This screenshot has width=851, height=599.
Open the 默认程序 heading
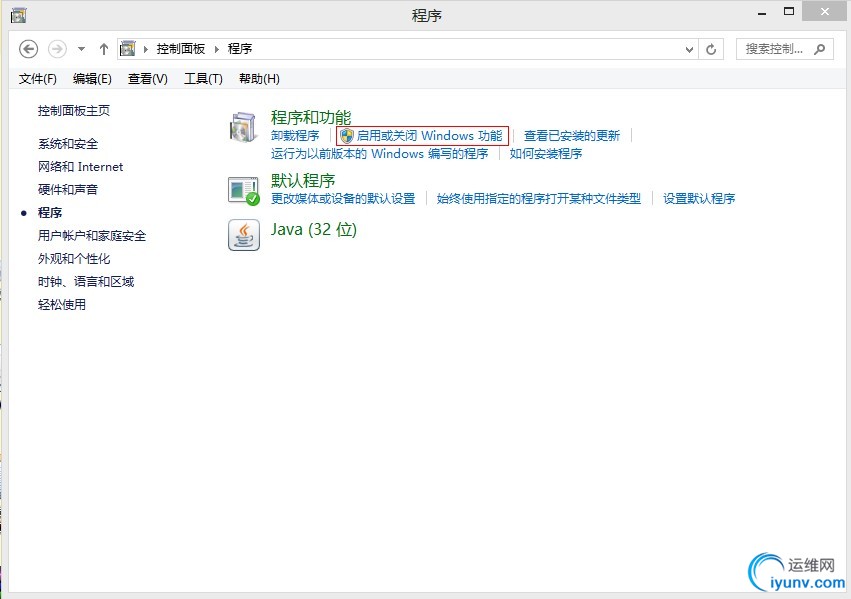[x=303, y=180]
